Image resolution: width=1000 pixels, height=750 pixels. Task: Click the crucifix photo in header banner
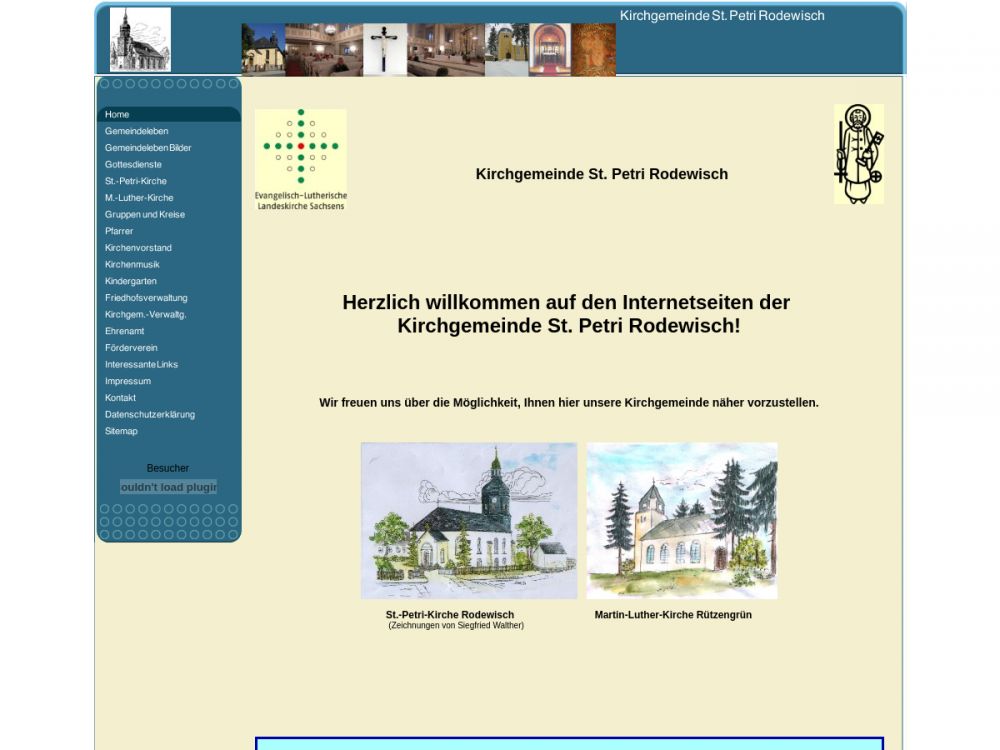pyautogui.click(x=385, y=50)
